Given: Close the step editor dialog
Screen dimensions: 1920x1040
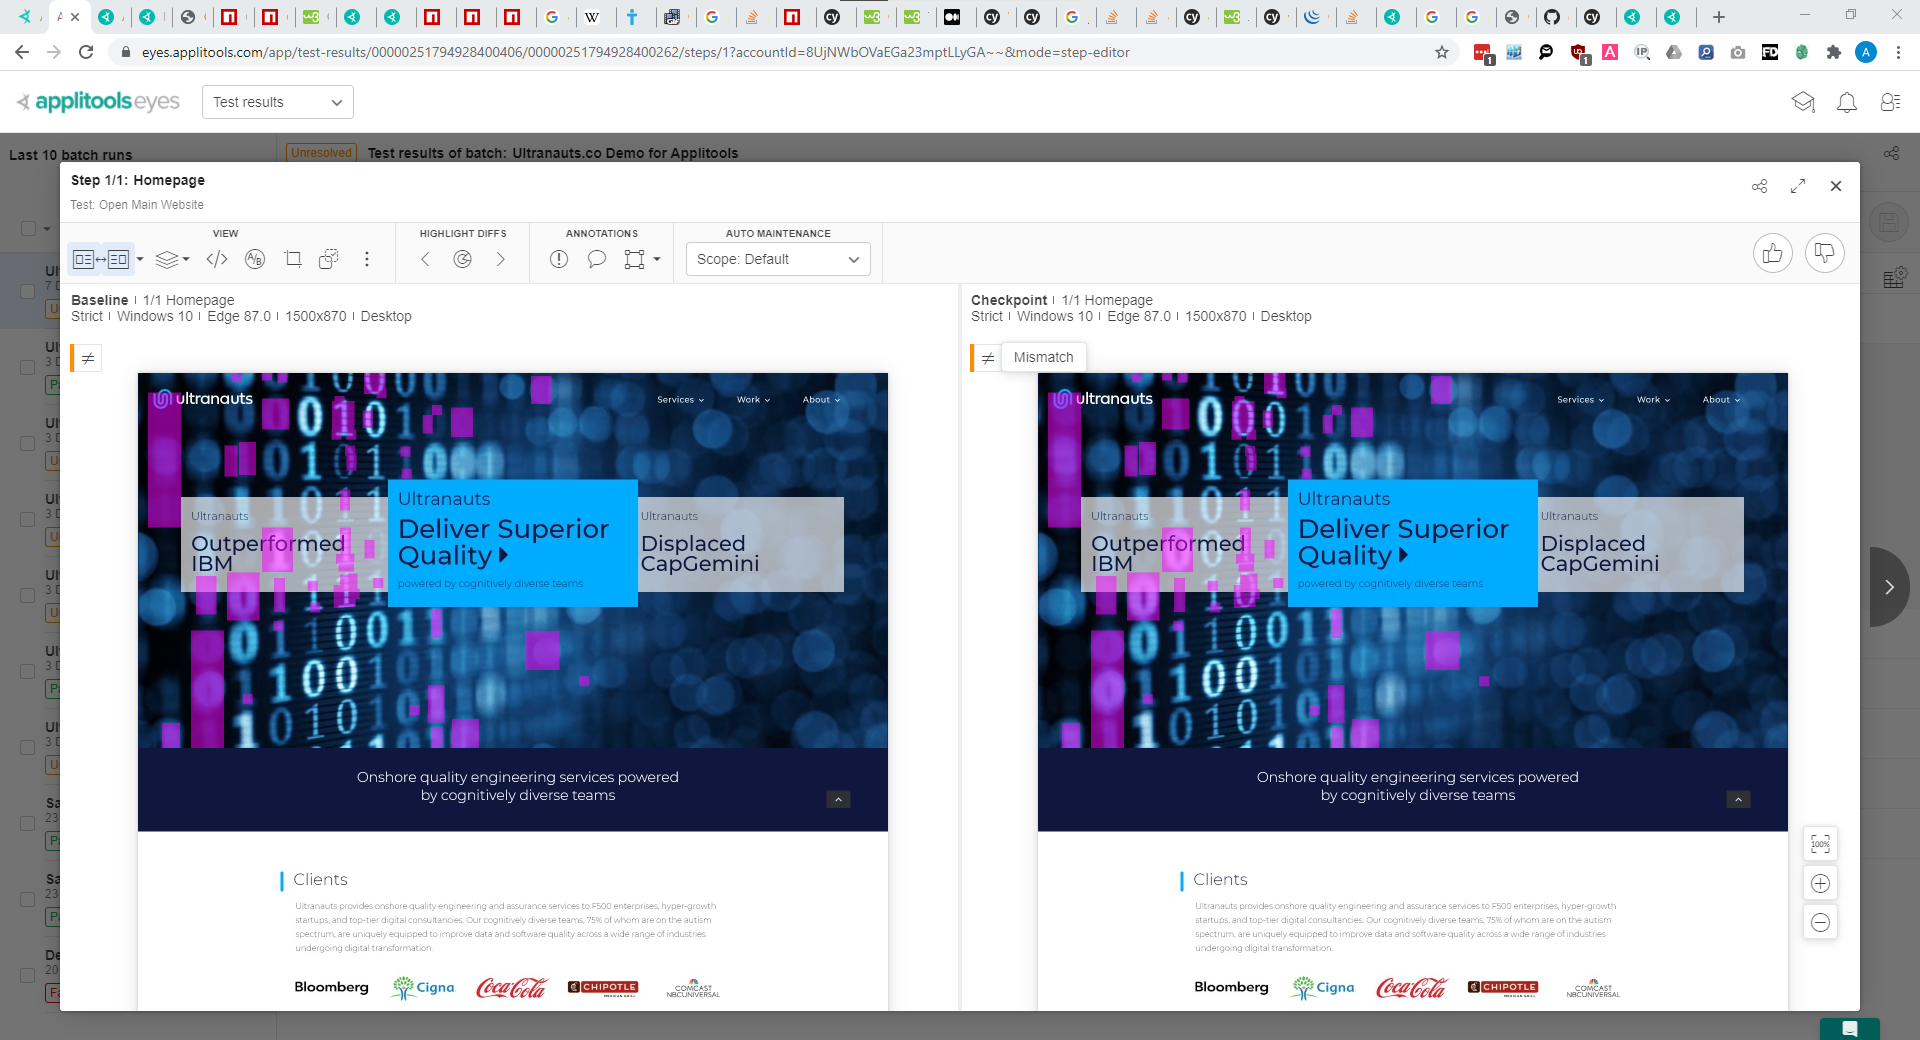Looking at the screenshot, I should point(1836,186).
